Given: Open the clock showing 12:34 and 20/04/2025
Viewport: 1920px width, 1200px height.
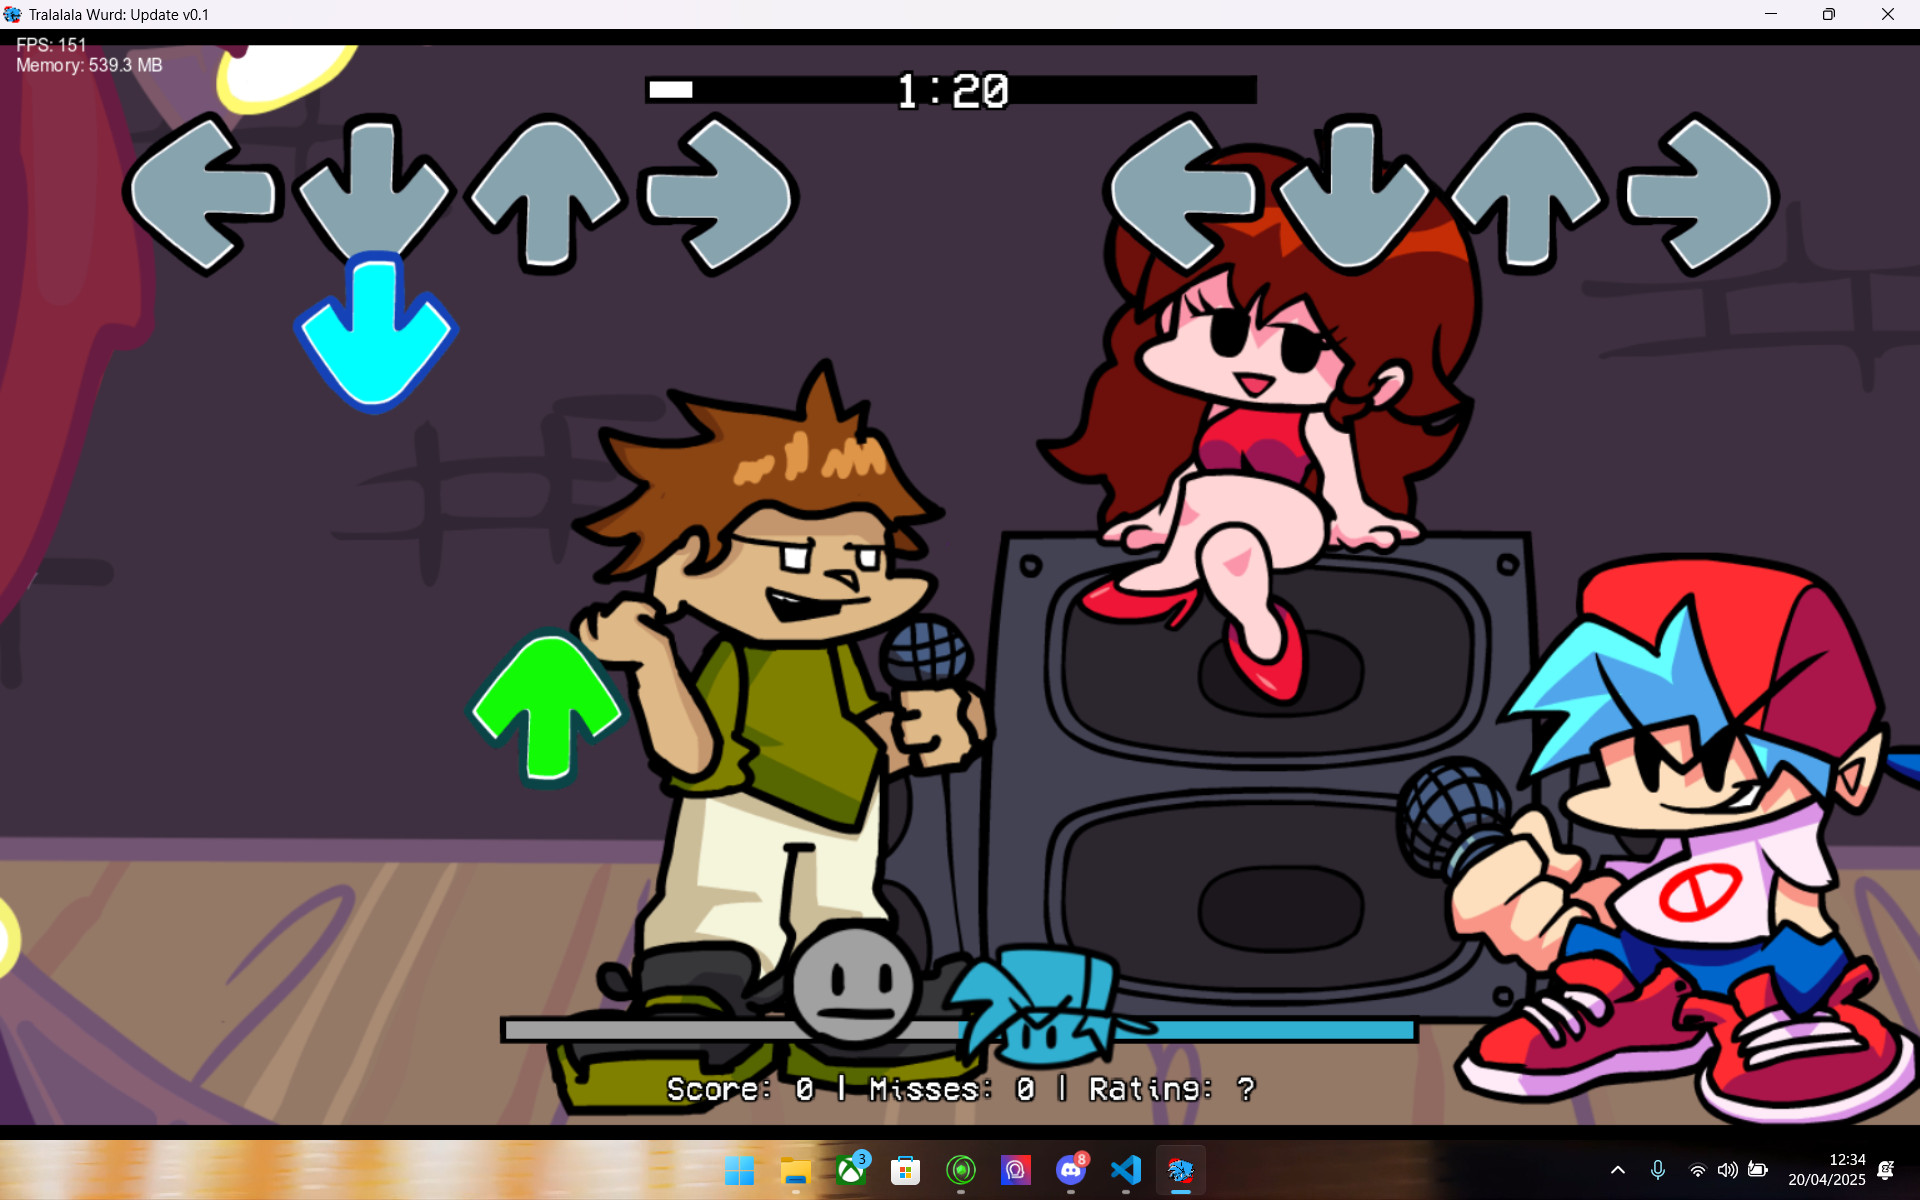Looking at the screenshot, I should coord(1827,1170).
